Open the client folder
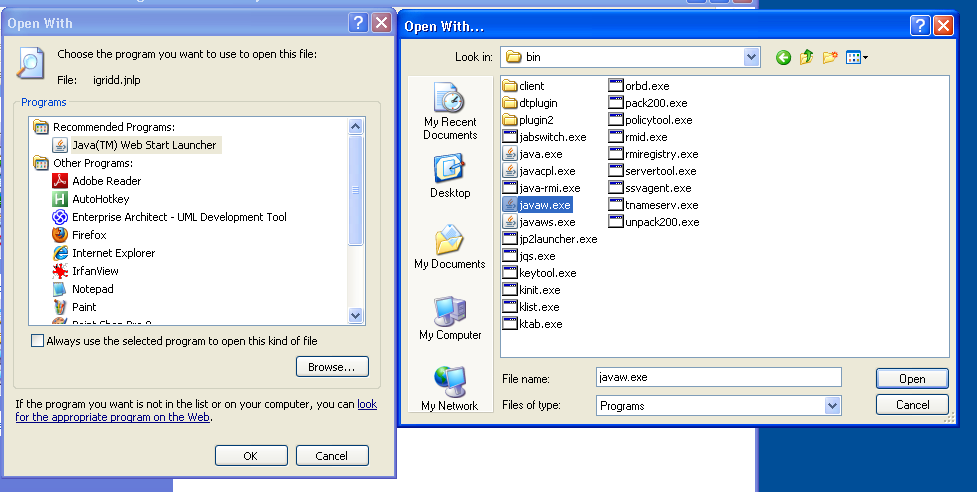The image size is (977, 492). tap(523, 86)
